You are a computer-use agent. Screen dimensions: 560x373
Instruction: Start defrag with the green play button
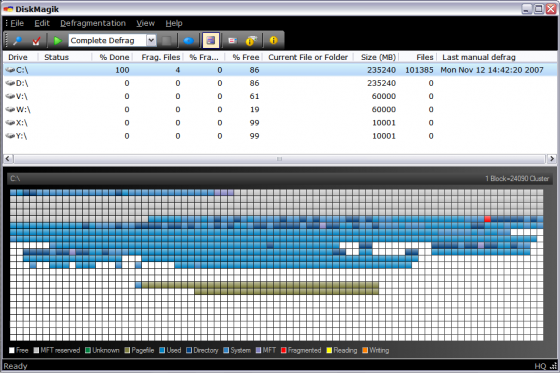pos(57,40)
